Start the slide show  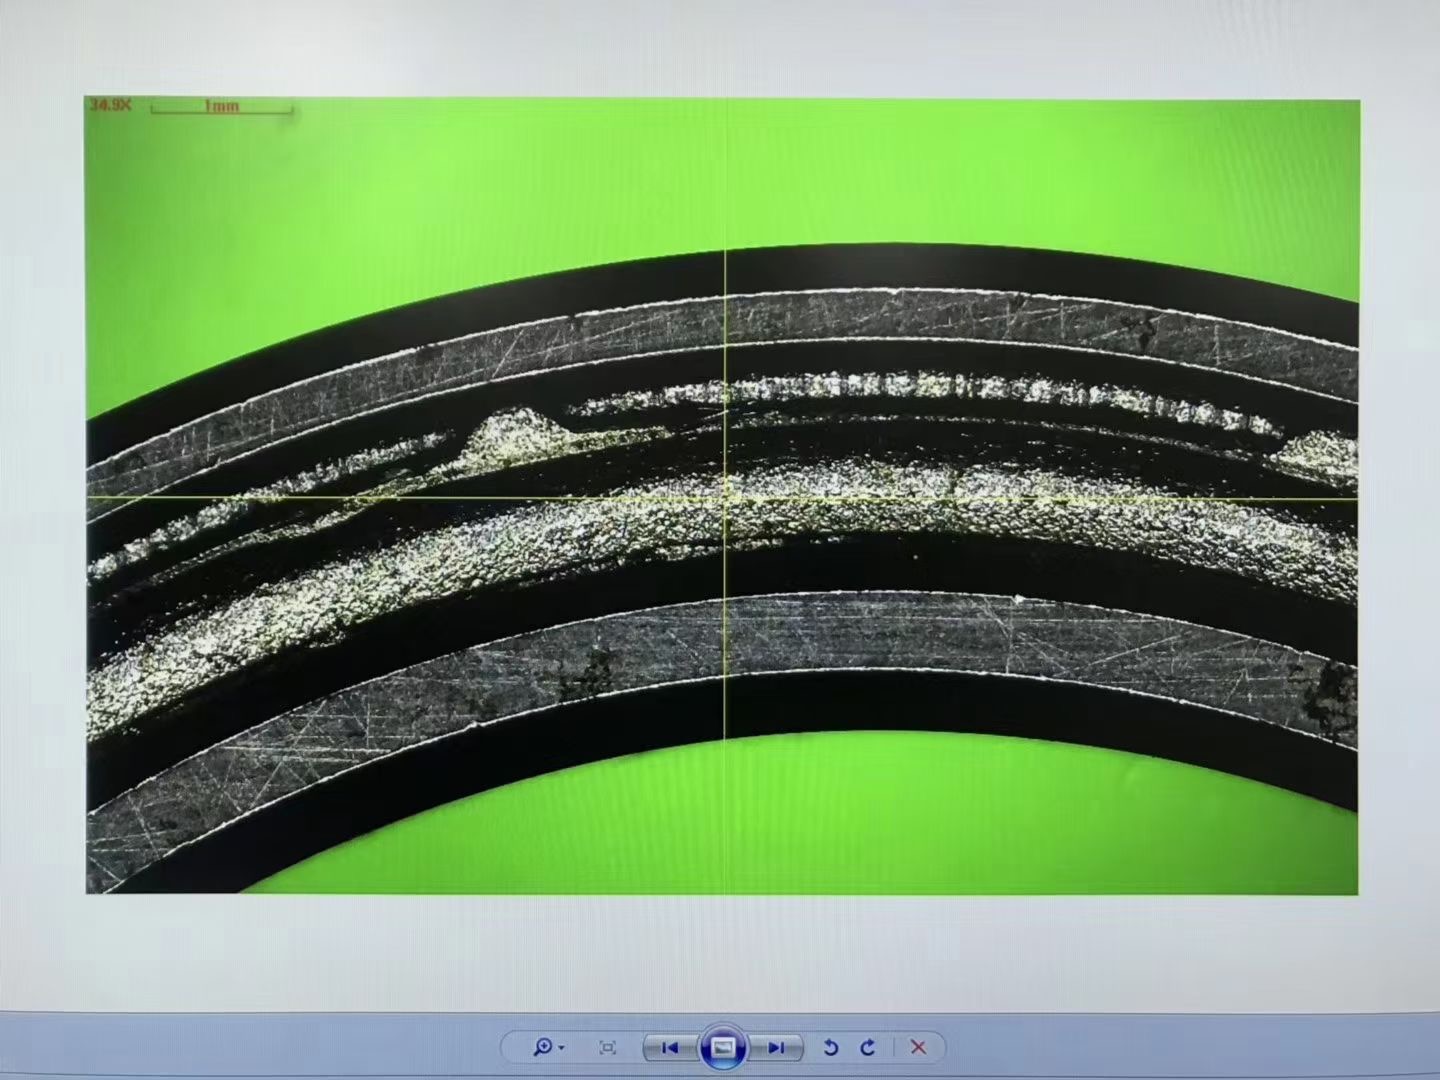pos(723,1047)
